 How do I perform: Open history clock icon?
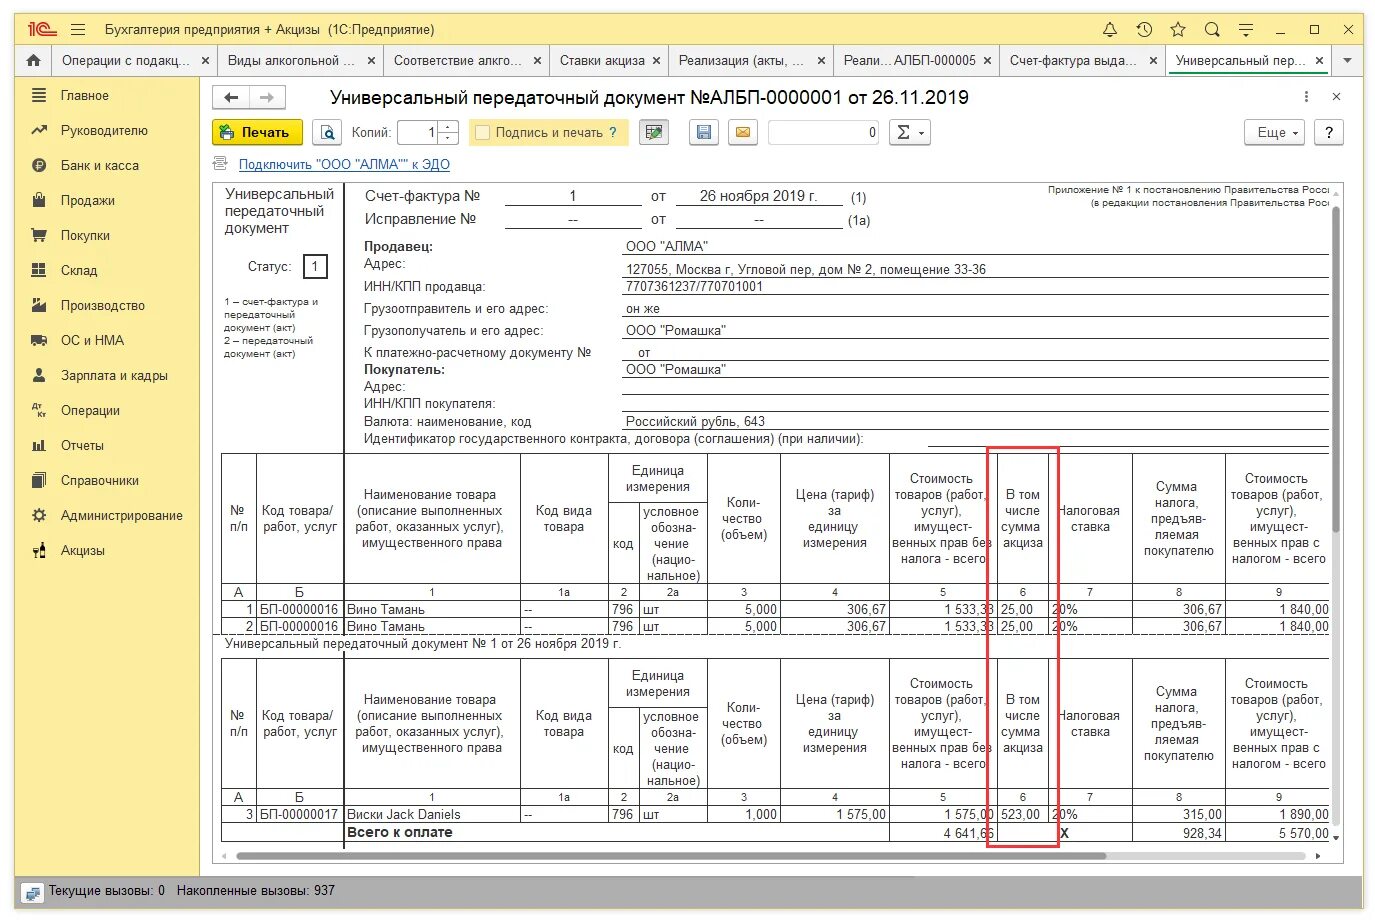tap(1144, 29)
